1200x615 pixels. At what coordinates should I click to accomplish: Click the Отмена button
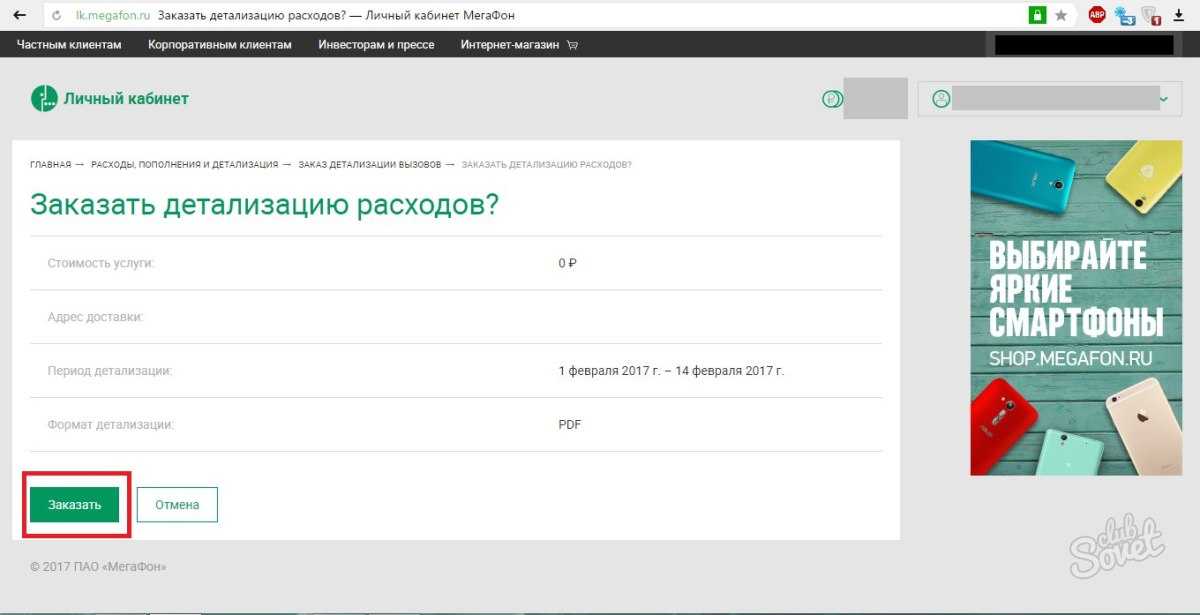[x=177, y=505]
